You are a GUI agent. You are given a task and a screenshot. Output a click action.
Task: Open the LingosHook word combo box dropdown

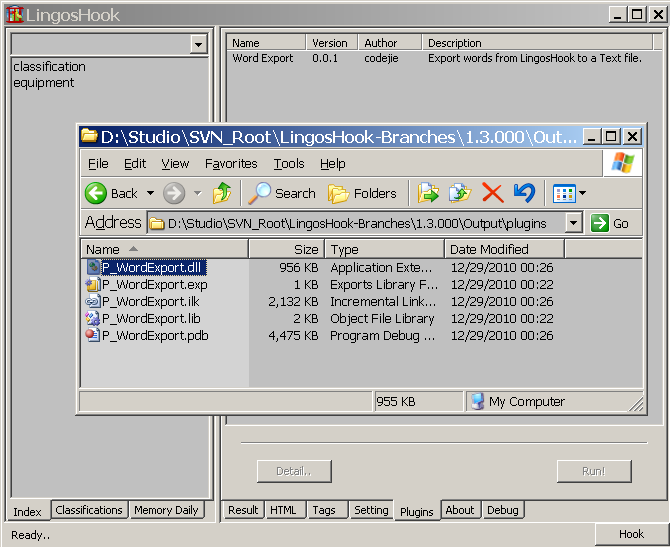pyautogui.click(x=199, y=44)
